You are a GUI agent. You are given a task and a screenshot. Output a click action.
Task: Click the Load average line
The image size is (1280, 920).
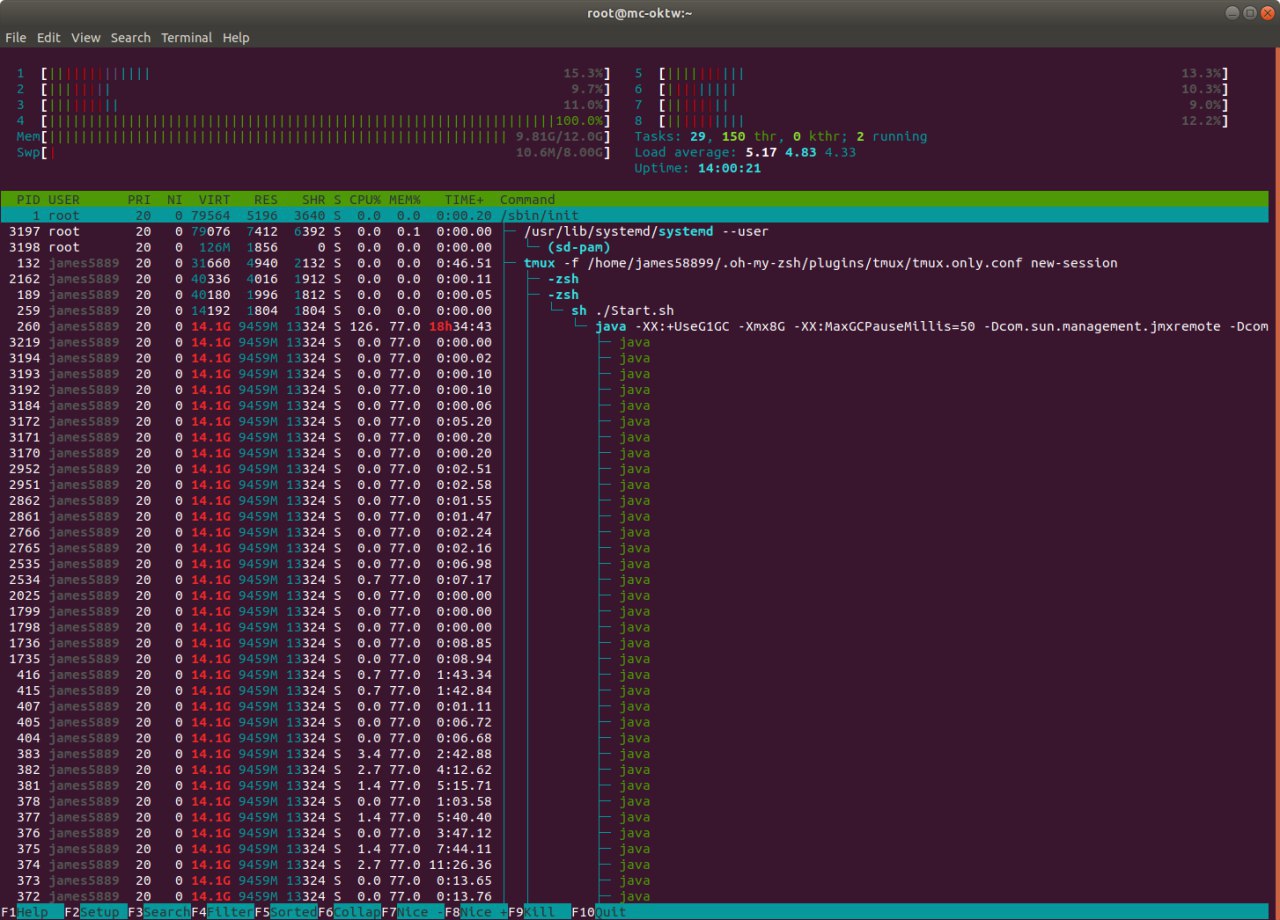(x=745, y=153)
